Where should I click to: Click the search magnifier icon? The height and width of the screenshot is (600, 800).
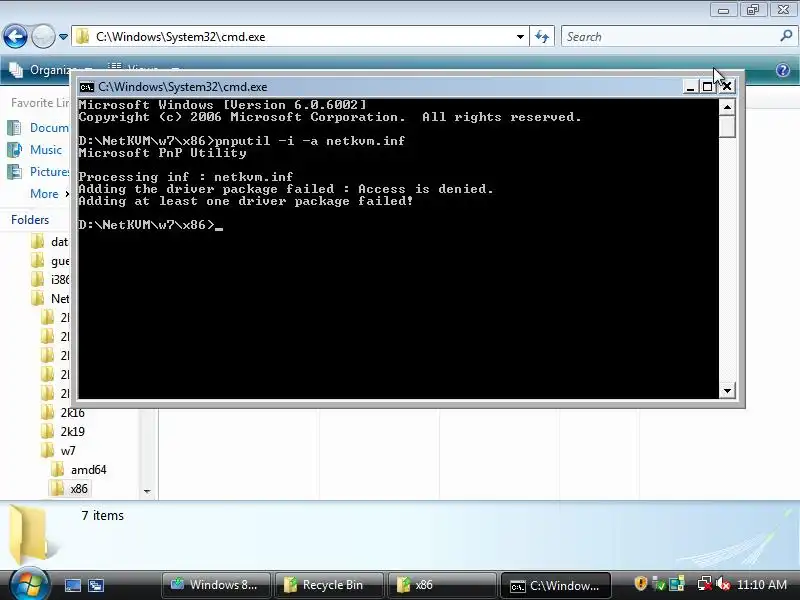[786, 36]
